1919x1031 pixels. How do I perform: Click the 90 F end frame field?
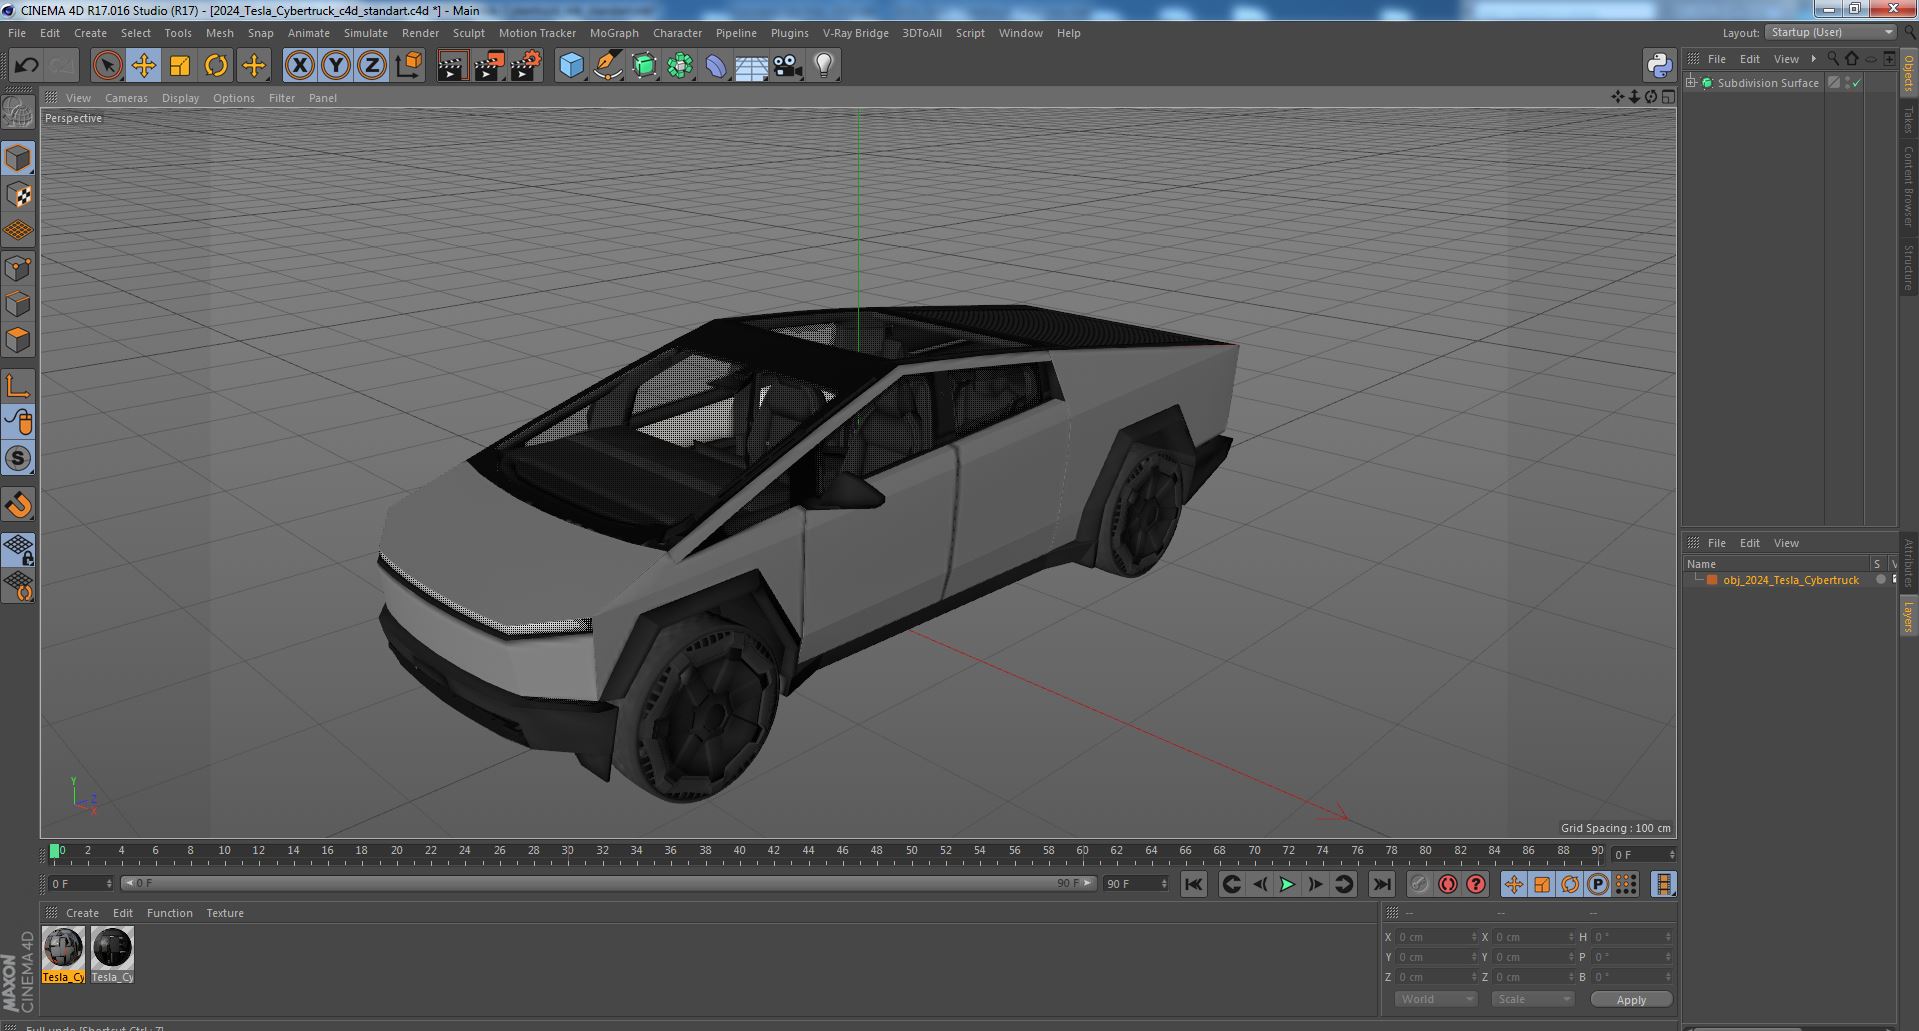point(1136,884)
